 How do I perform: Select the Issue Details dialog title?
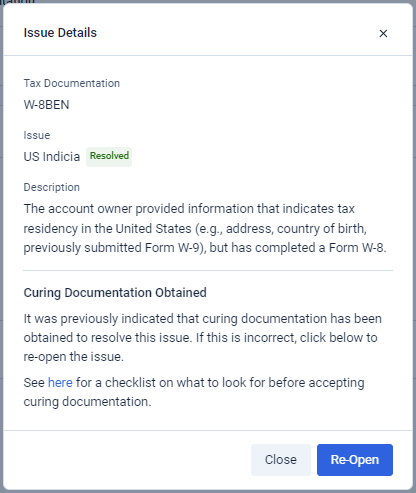pyautogui.click(x=60, y=33)
